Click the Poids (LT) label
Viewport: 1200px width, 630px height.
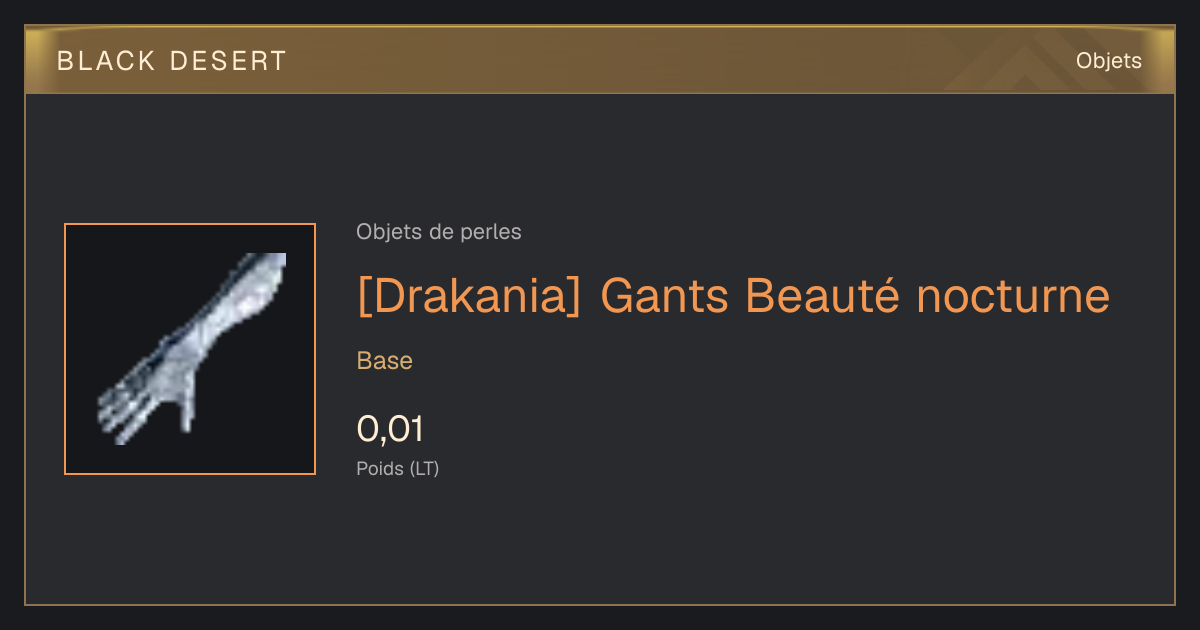tap(398, 468)
